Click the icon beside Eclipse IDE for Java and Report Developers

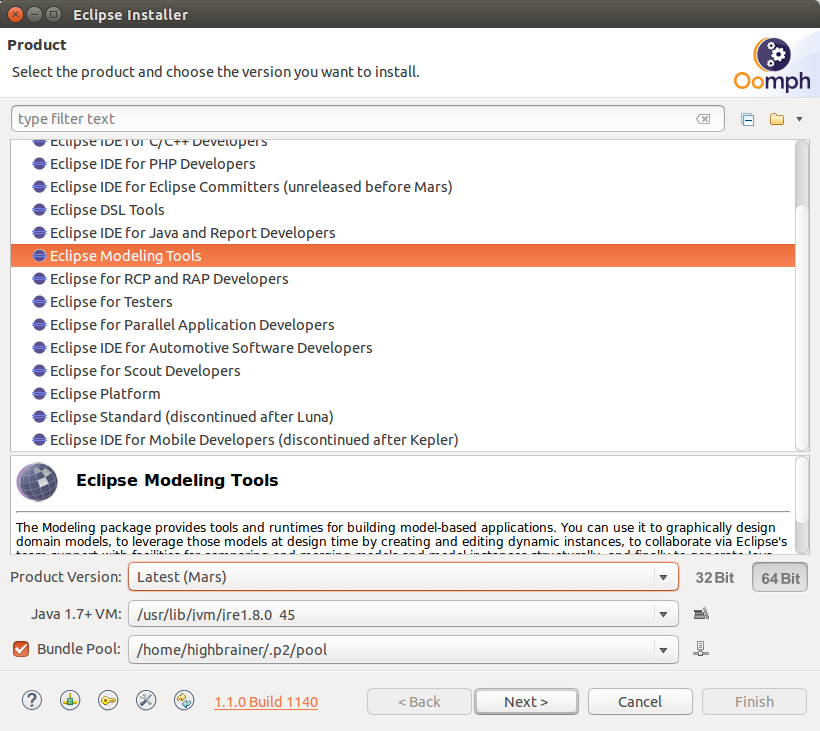39,233
